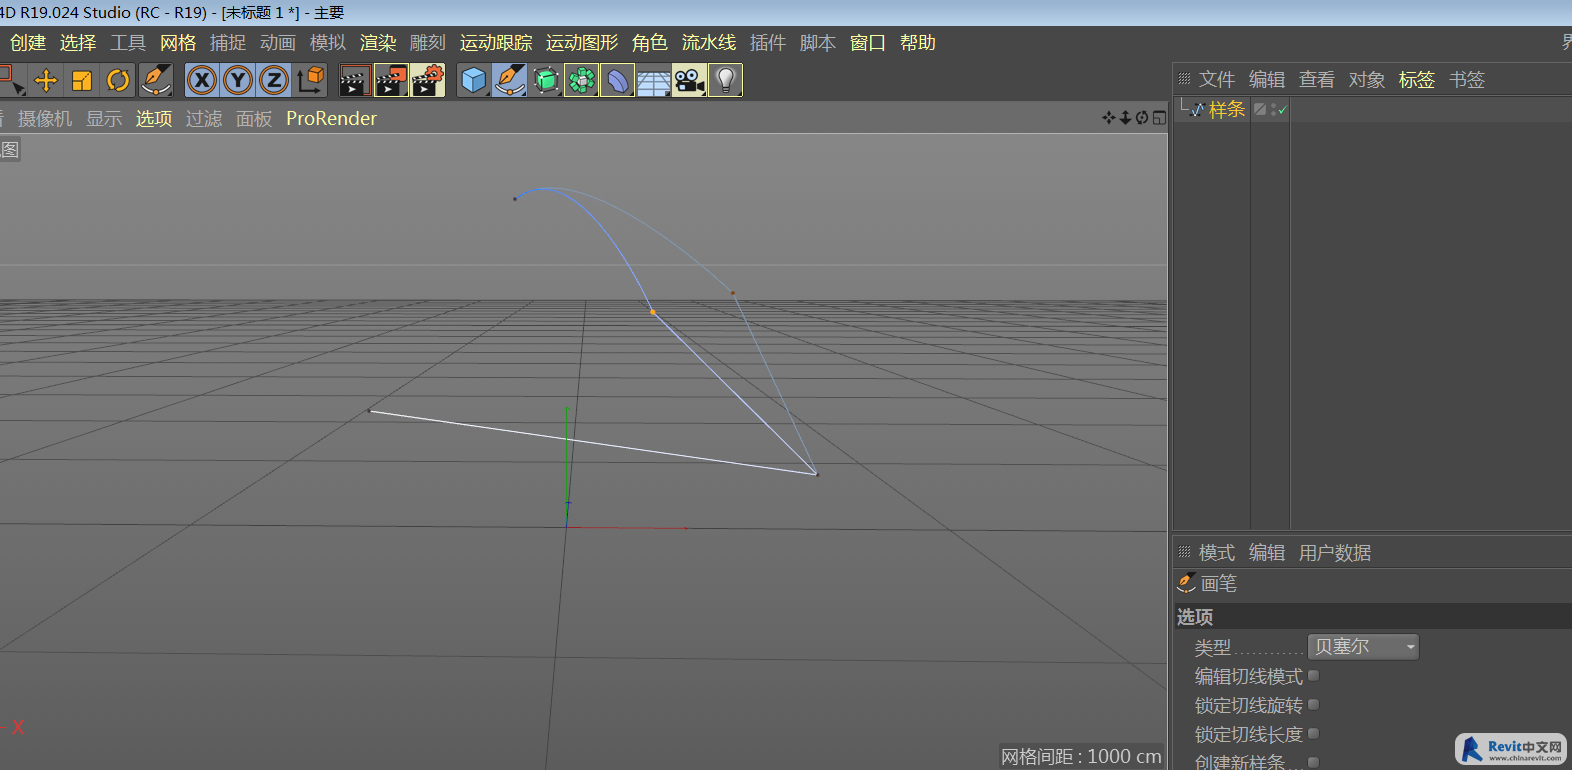The image size is (1572, 770).
Task: Toggle 样条 visibility dots
Action: [1273, 110]
